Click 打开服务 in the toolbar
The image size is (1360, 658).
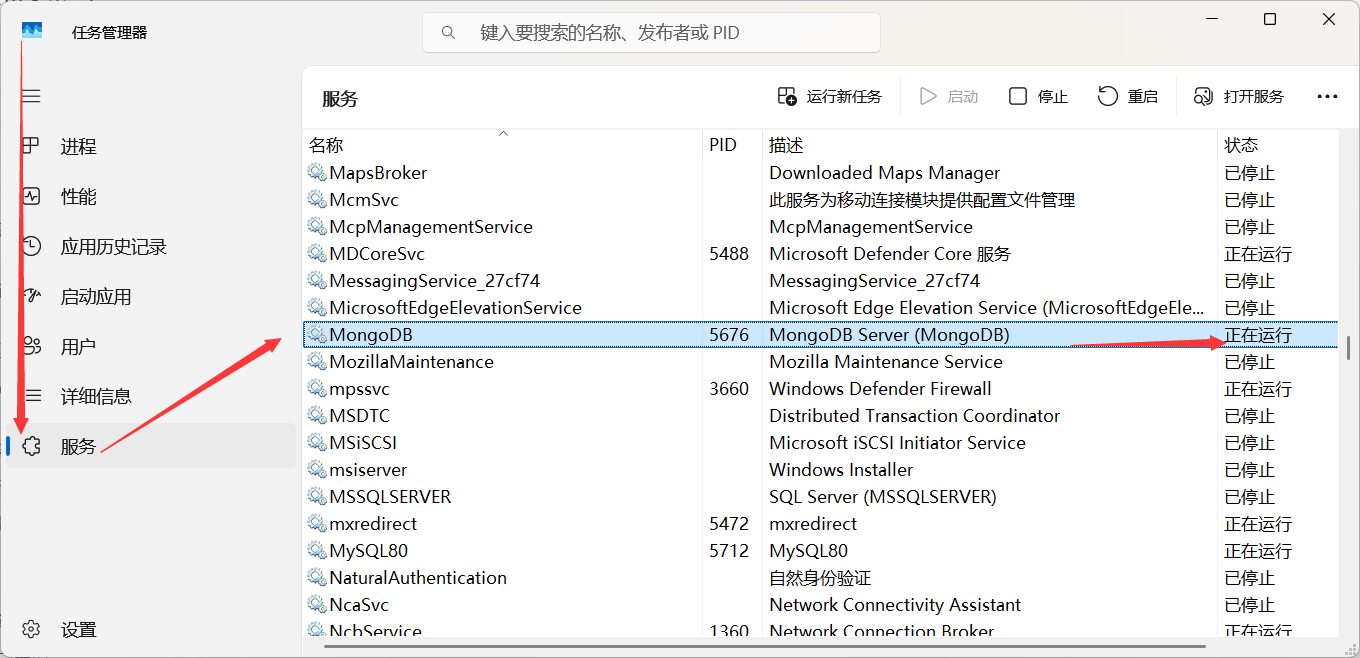[x=1239, y=97]
